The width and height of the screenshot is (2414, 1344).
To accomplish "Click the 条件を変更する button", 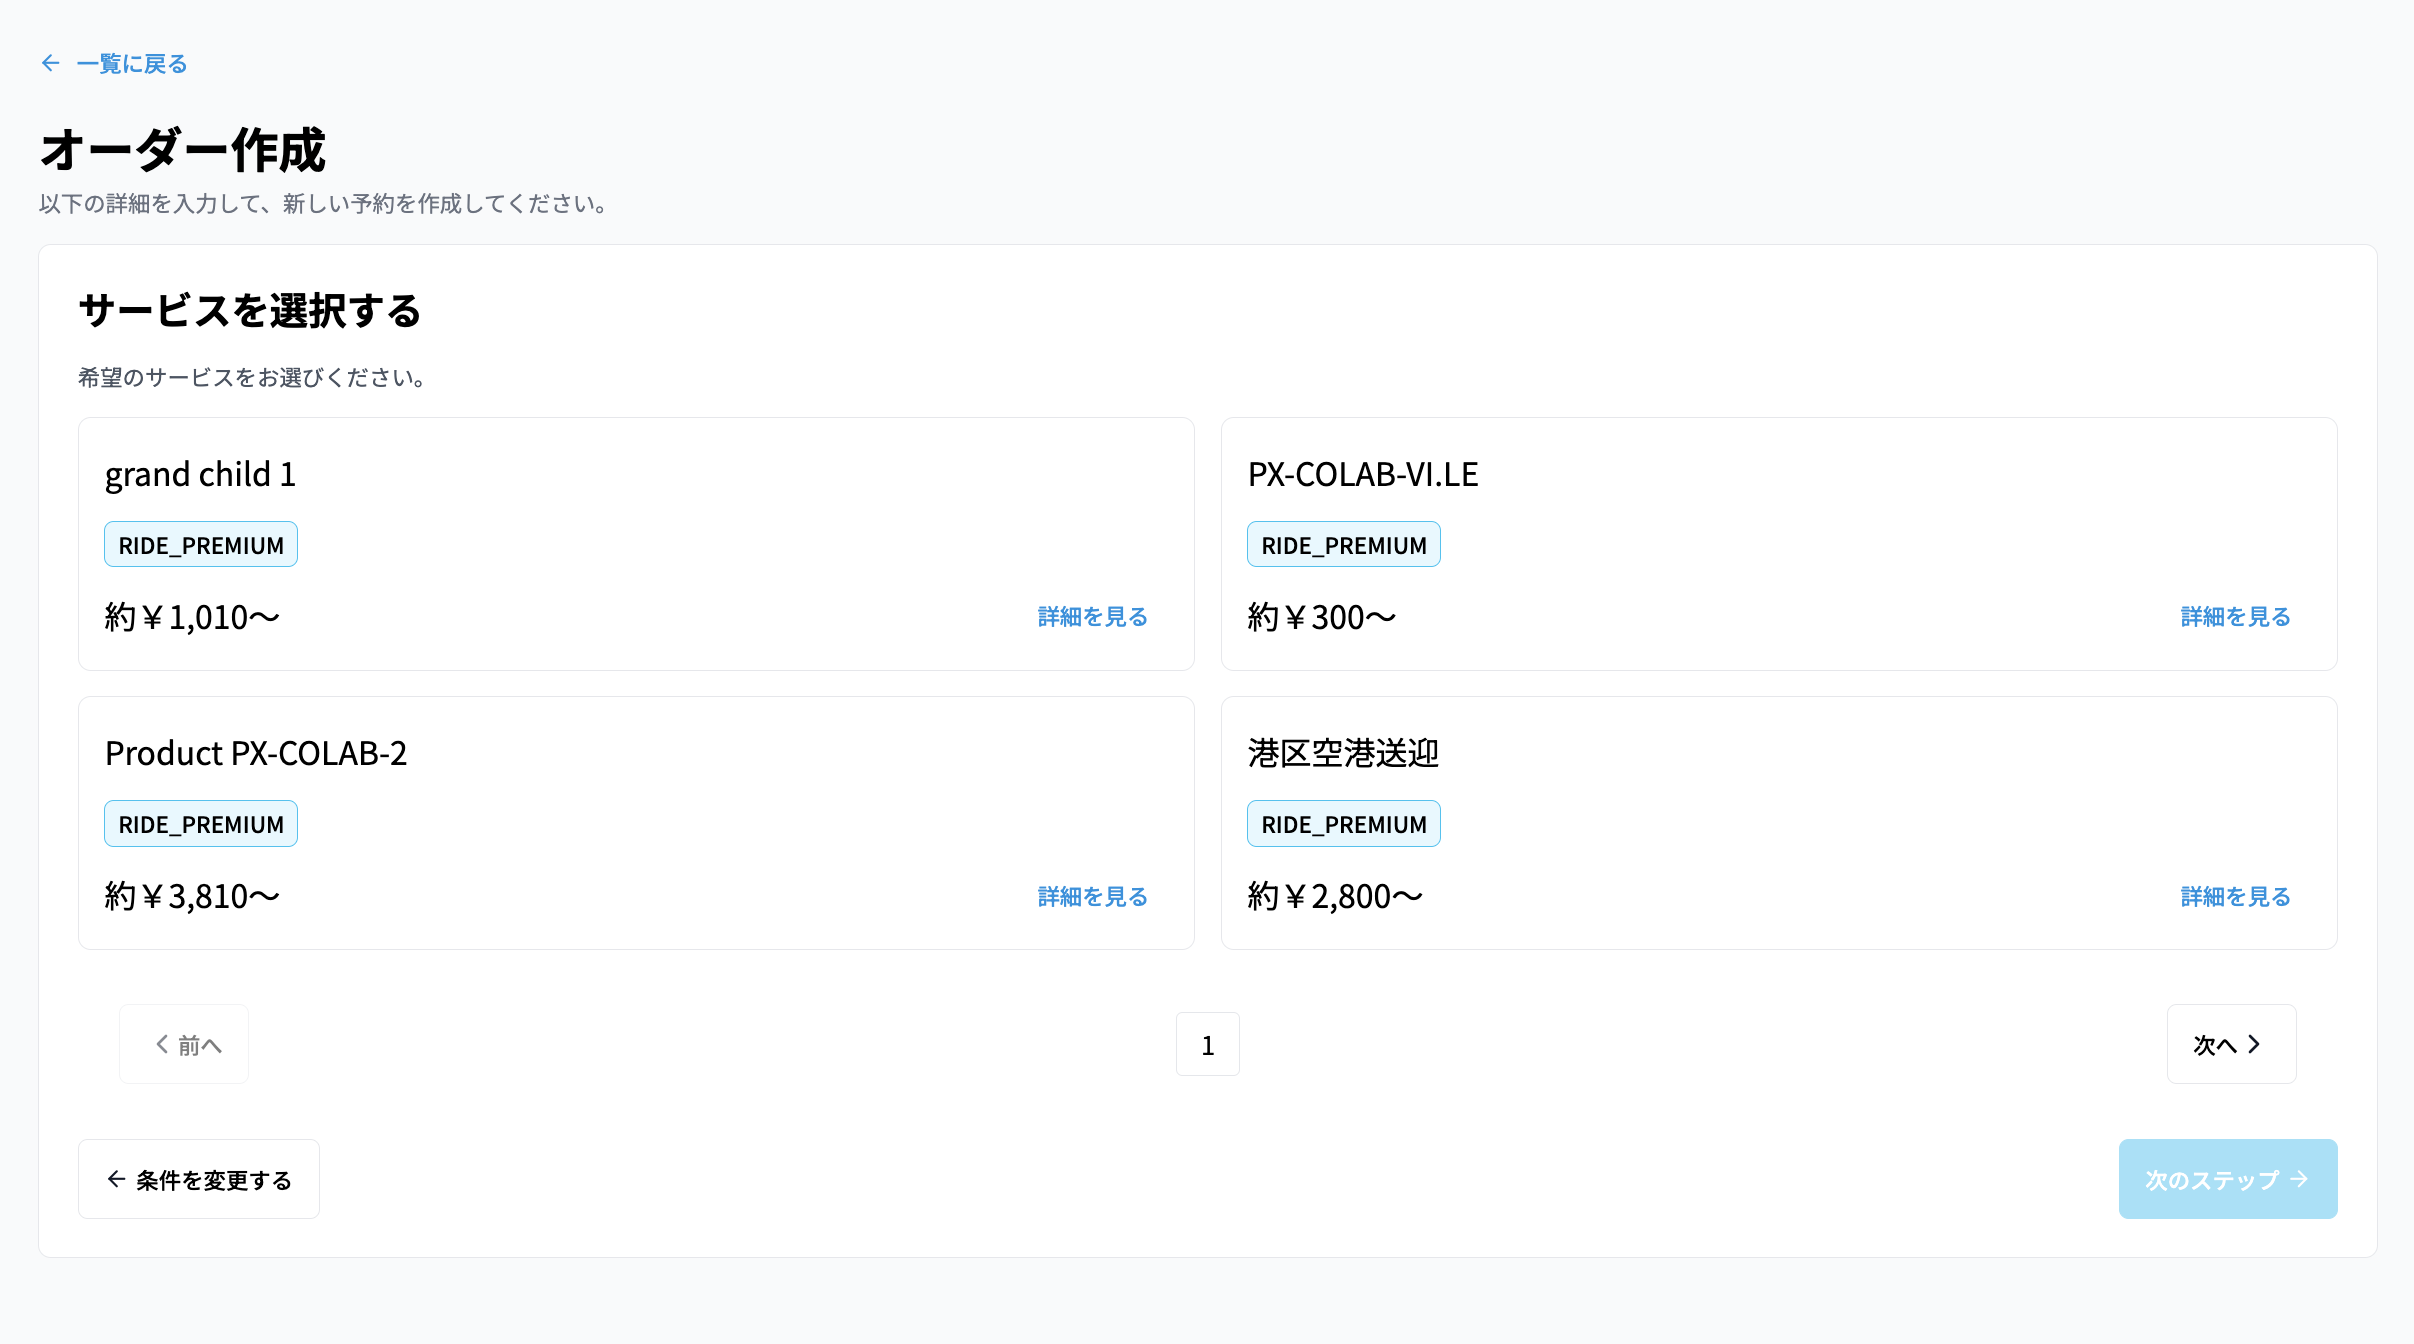I will 198,1179.
